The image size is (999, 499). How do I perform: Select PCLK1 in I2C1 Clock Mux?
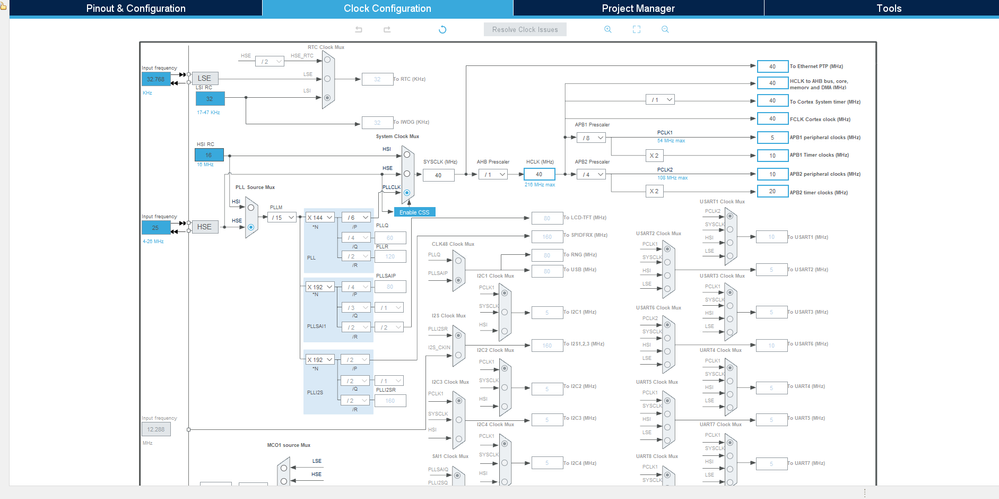tap(505, 294)
